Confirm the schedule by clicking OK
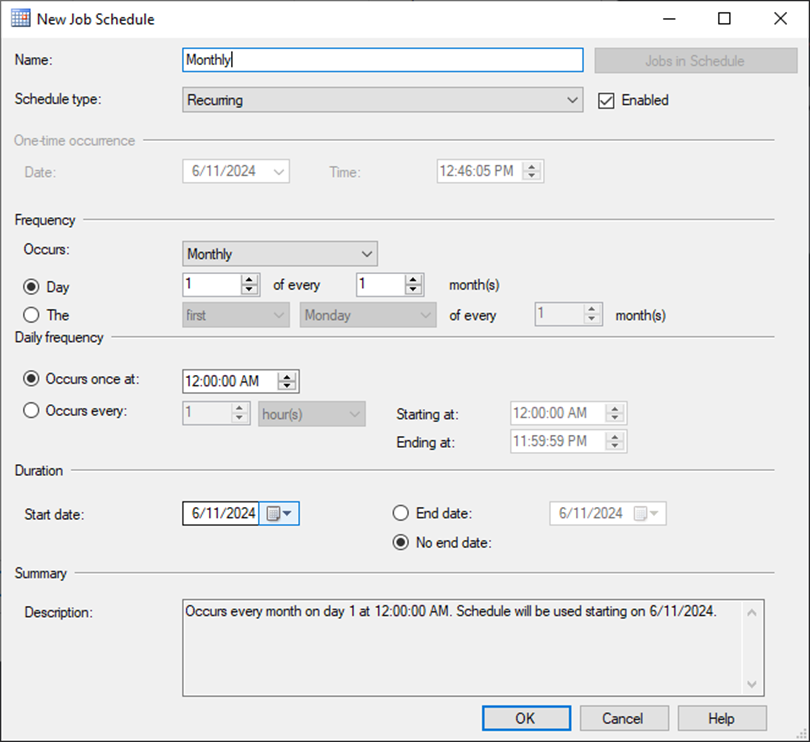 tap(526, 718)
